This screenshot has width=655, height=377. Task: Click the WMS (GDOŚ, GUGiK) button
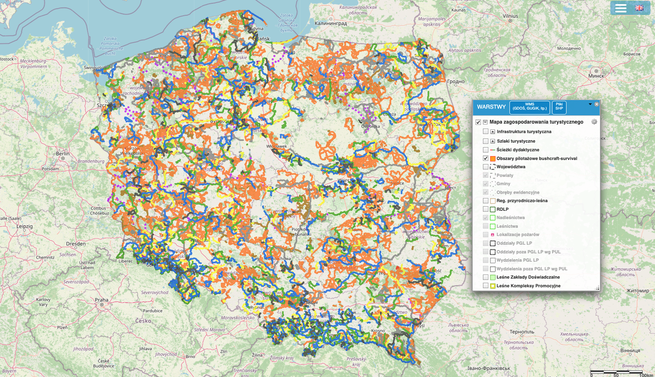pyautogui.click(x=529, y=107)
